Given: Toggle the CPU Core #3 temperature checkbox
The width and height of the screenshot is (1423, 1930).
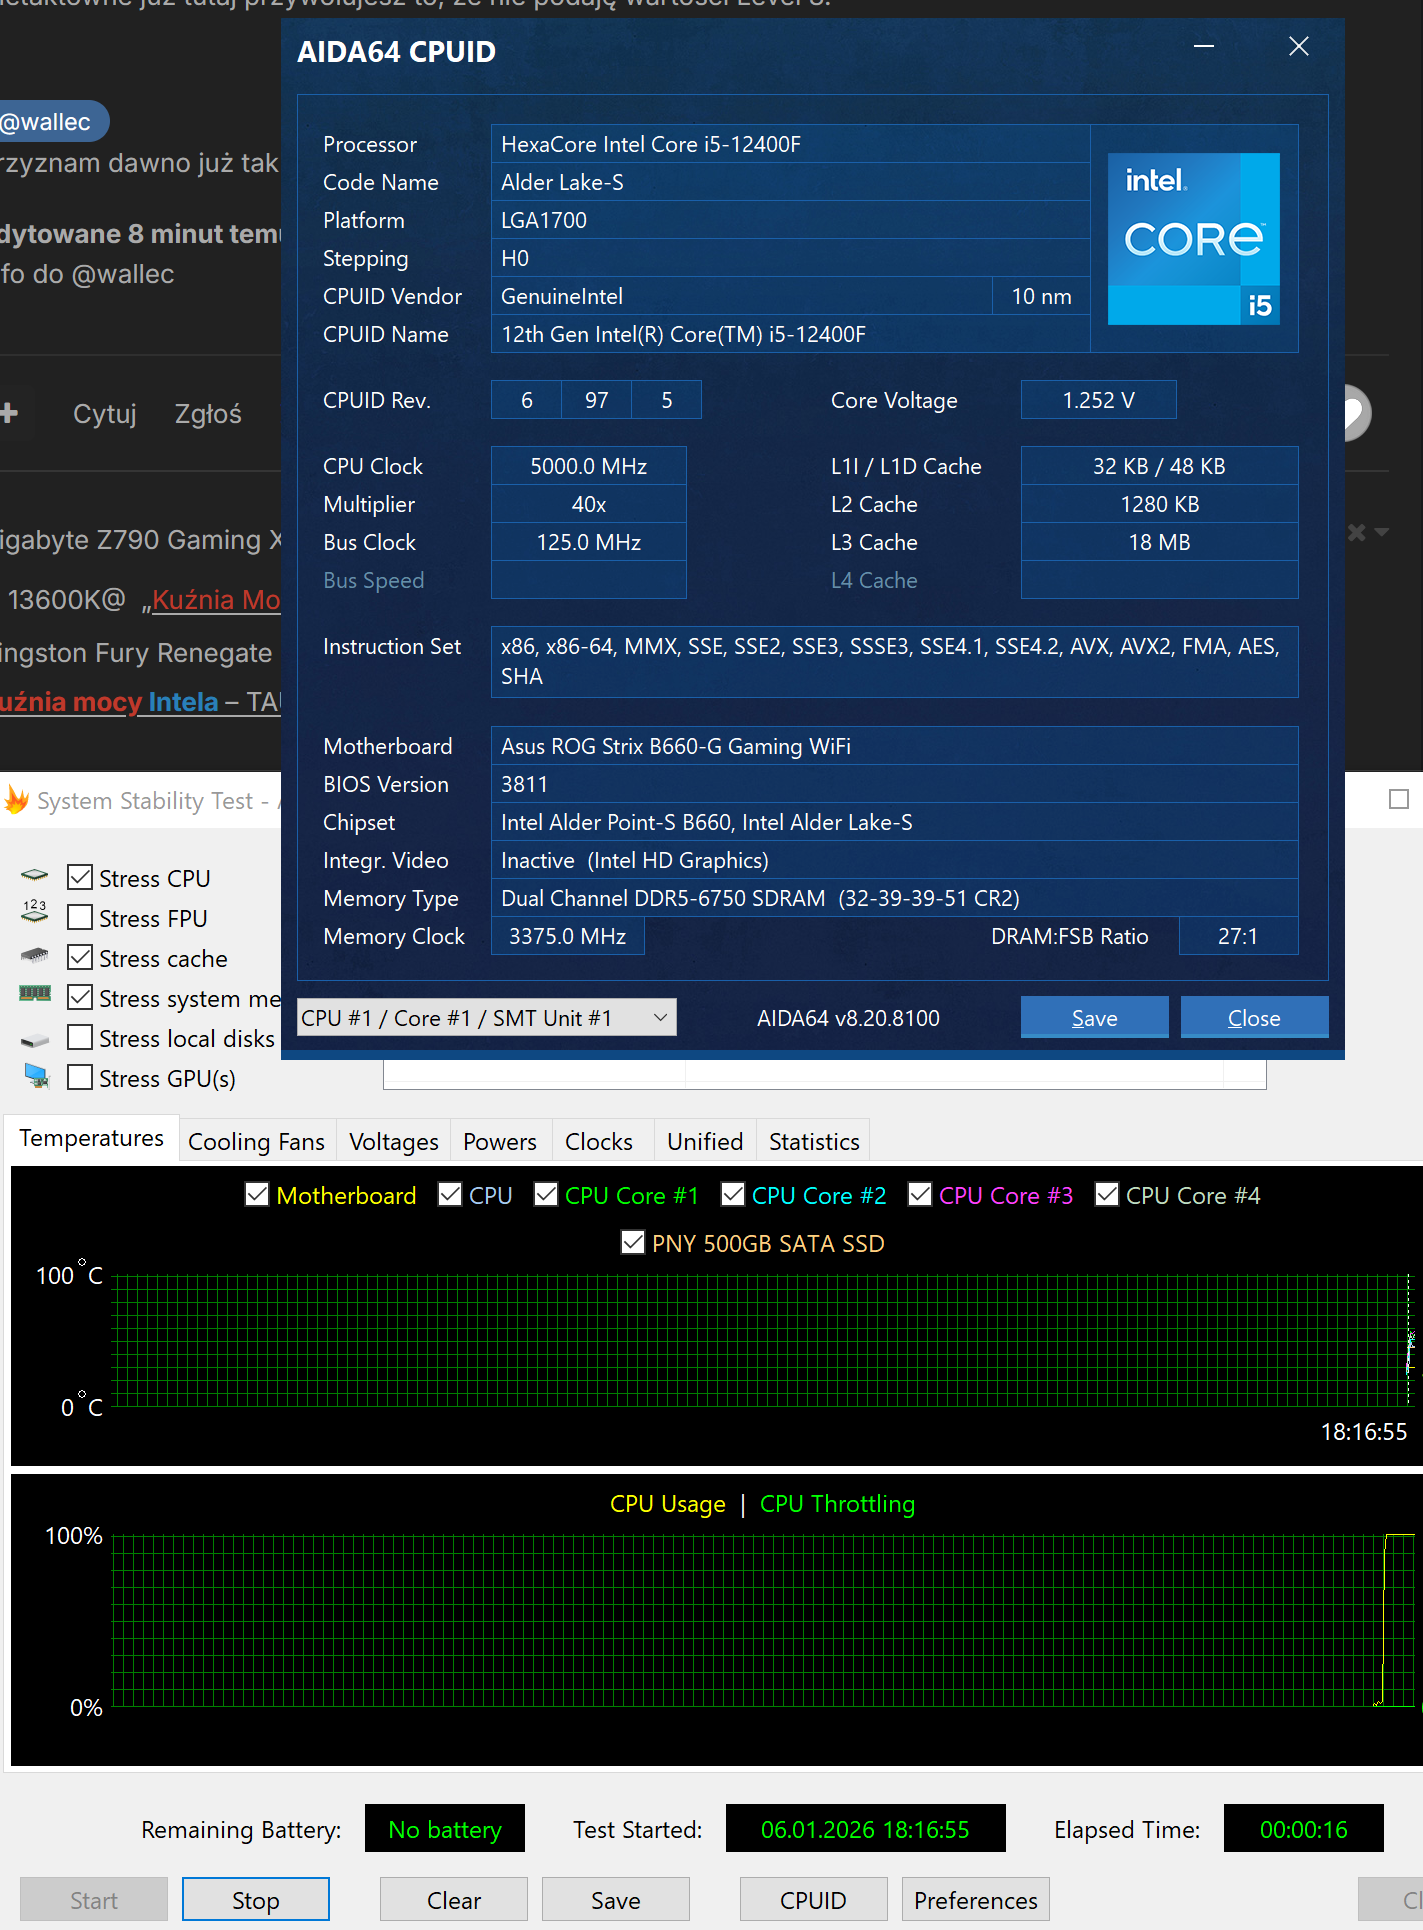Looking at the screenshot, I should click(920, 1194).
